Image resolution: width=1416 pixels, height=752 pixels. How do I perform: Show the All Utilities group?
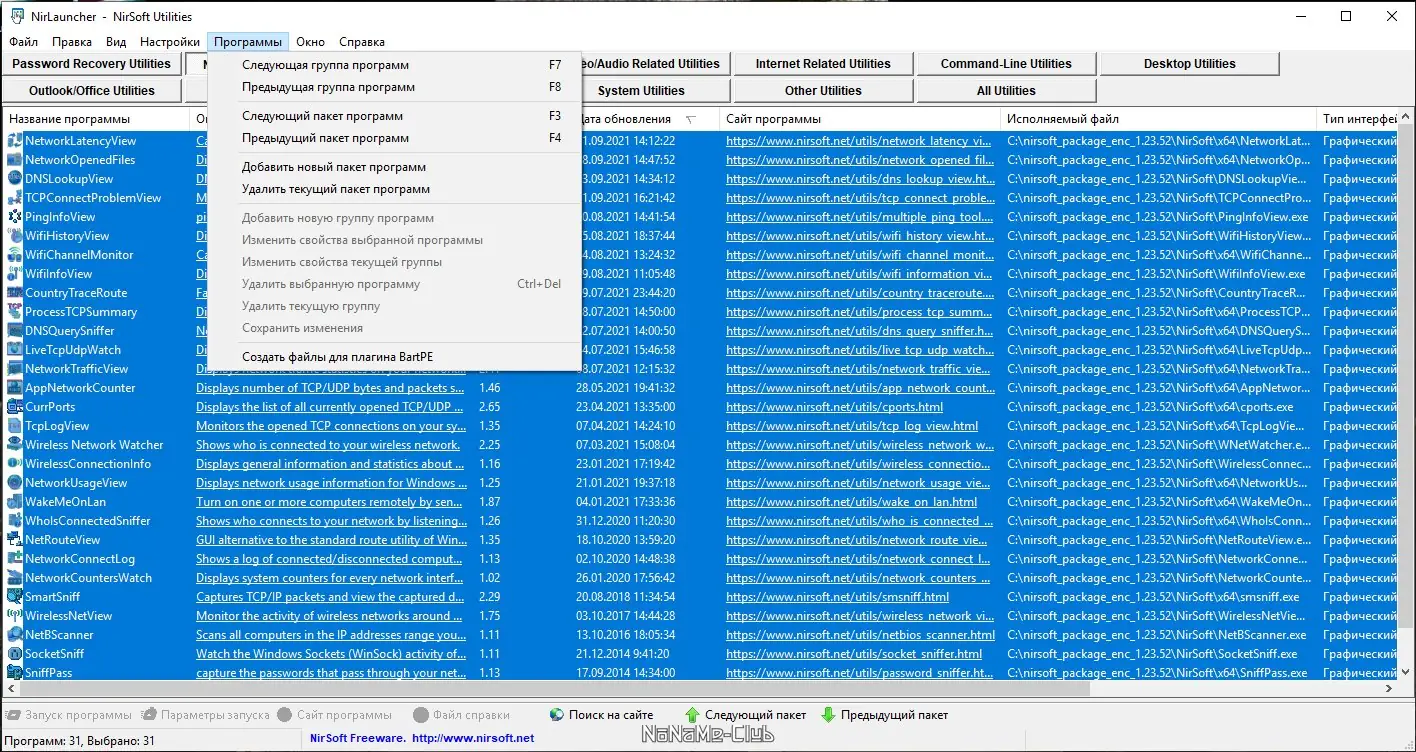coord(1006,91)
